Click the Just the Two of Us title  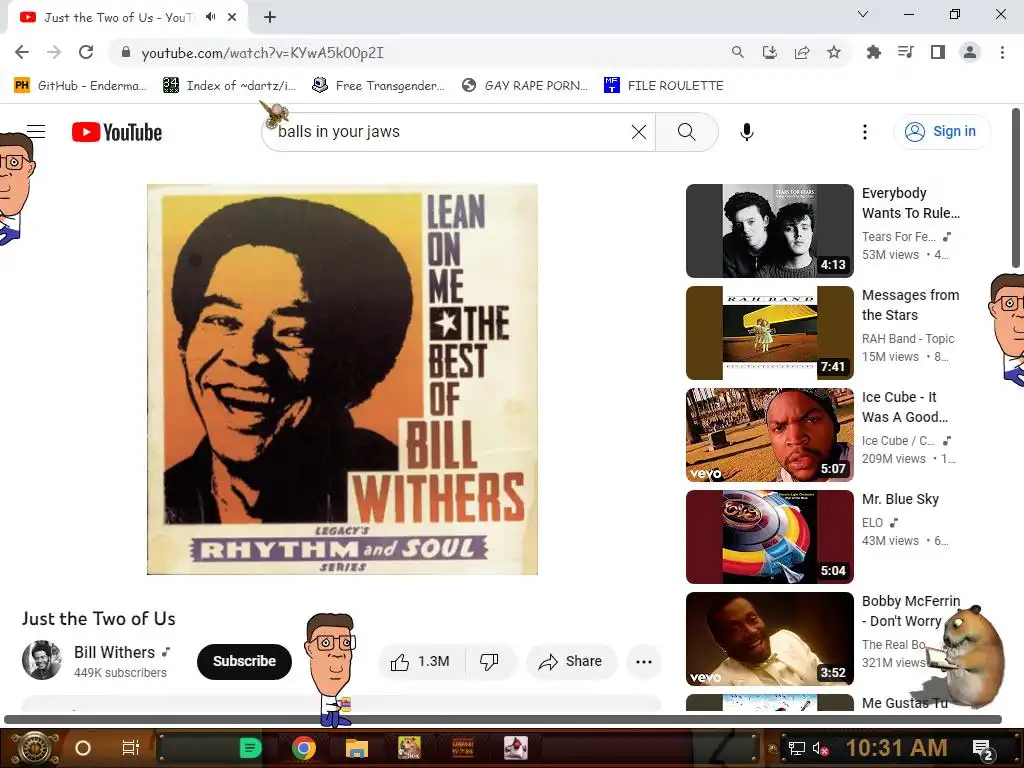point(99,618)
